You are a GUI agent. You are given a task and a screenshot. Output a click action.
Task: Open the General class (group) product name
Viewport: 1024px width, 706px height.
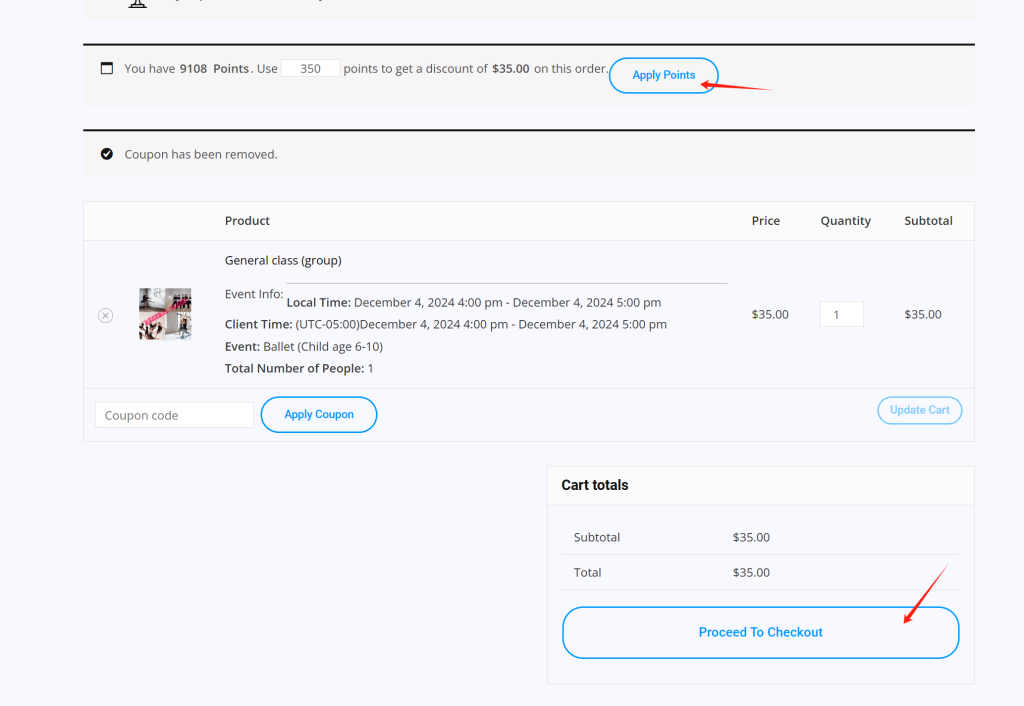(x=283, y=260)
